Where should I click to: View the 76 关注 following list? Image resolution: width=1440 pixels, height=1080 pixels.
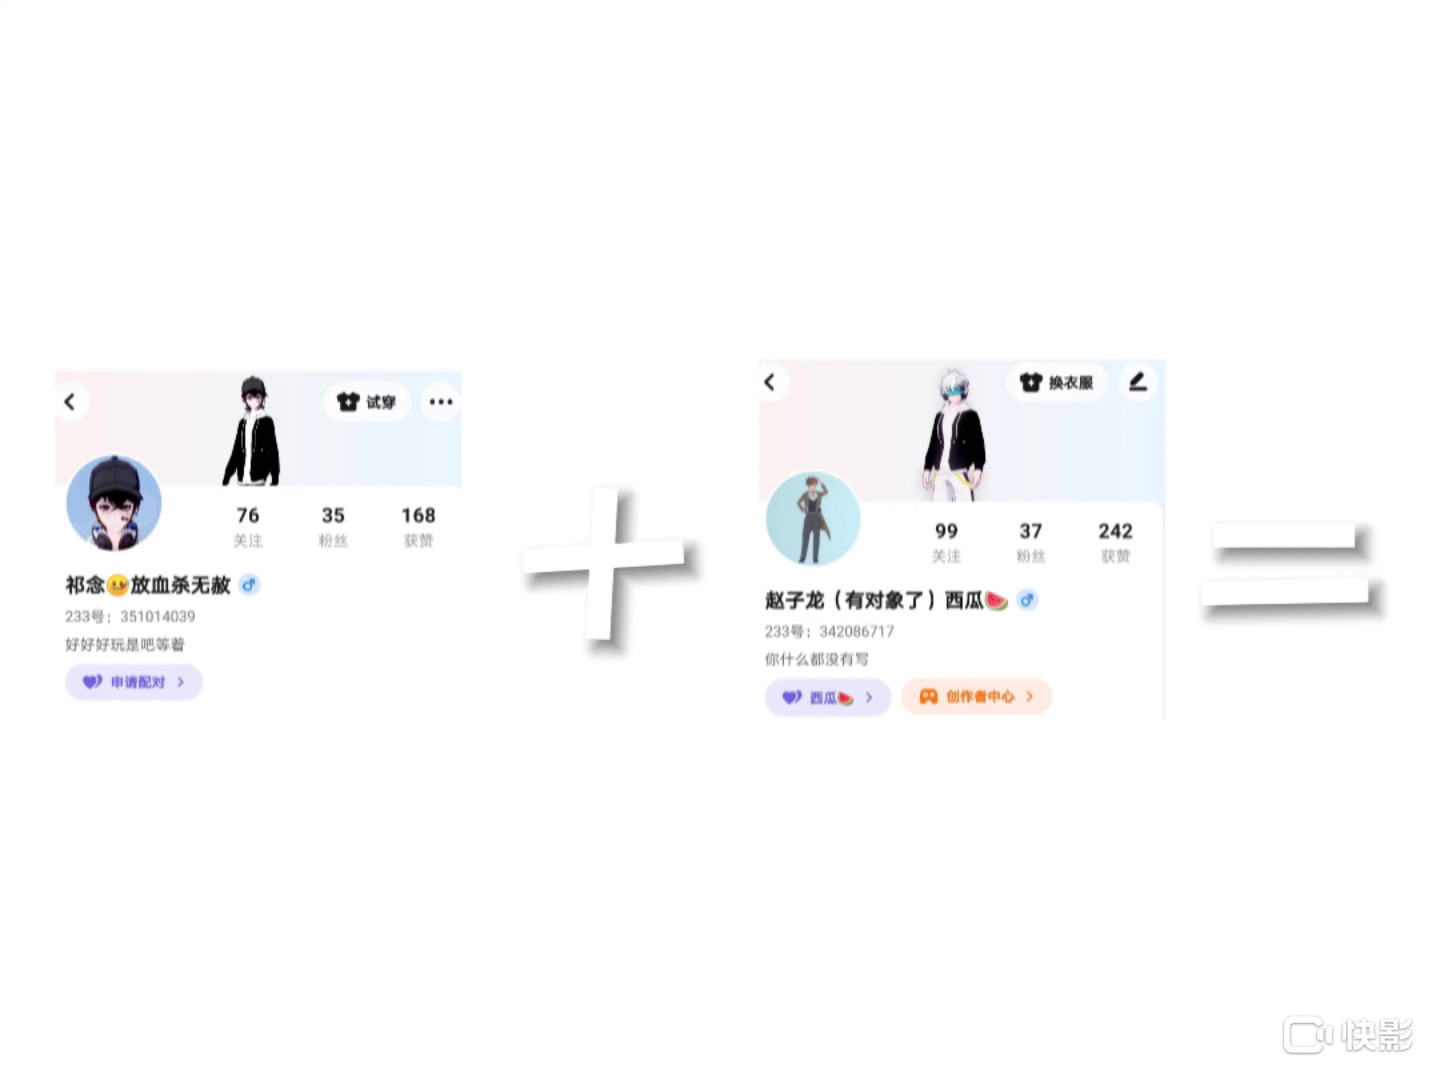point(248,527)
